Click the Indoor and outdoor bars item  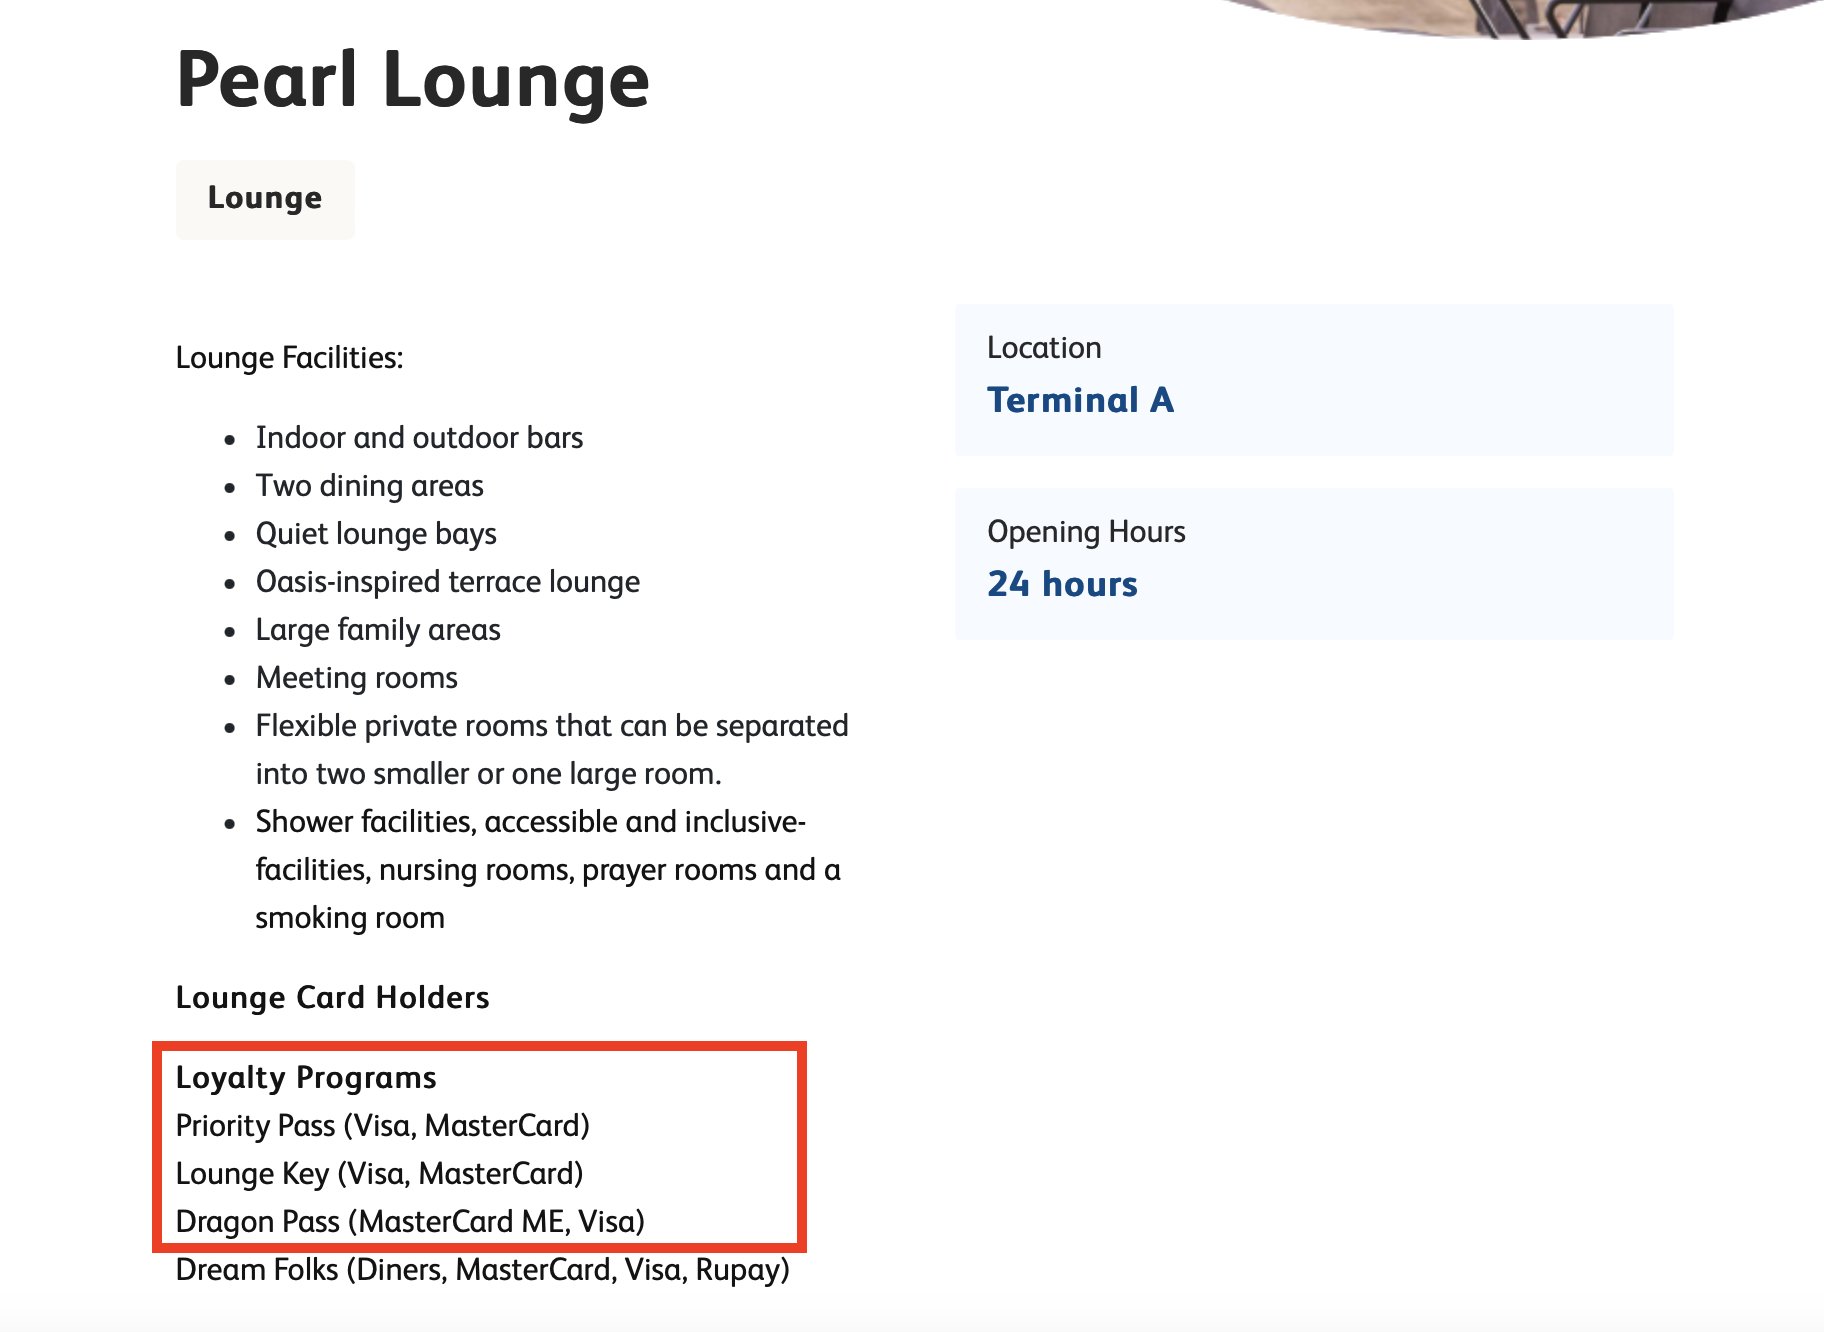(x=419, y=438)
